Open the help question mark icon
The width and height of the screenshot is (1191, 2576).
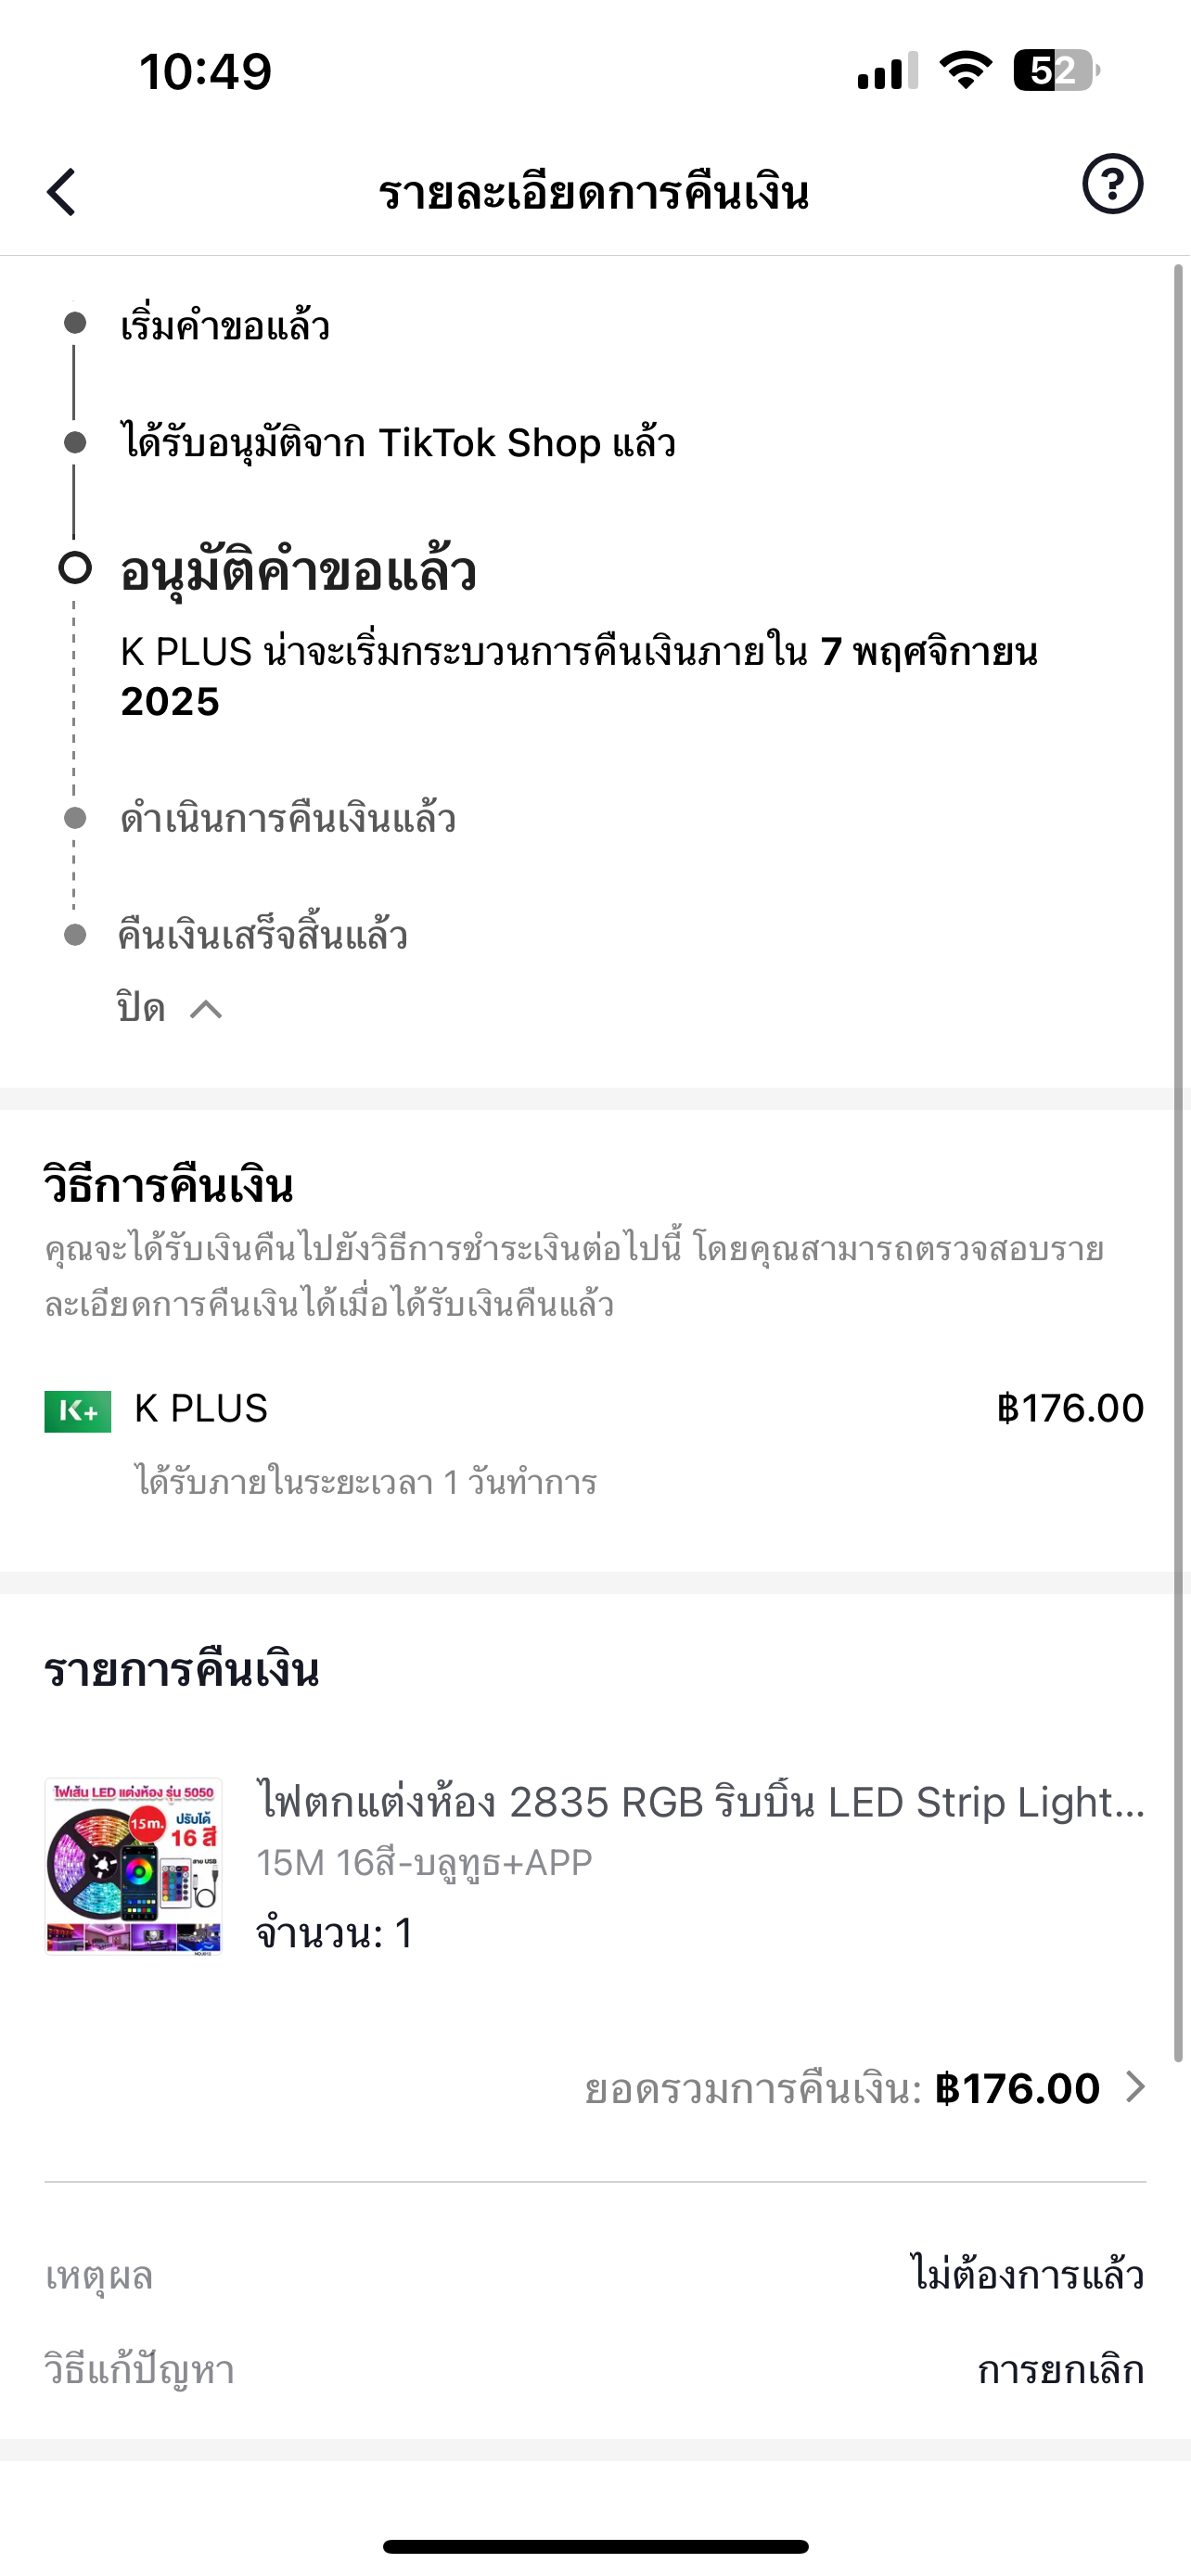[x=1112, y=184]
